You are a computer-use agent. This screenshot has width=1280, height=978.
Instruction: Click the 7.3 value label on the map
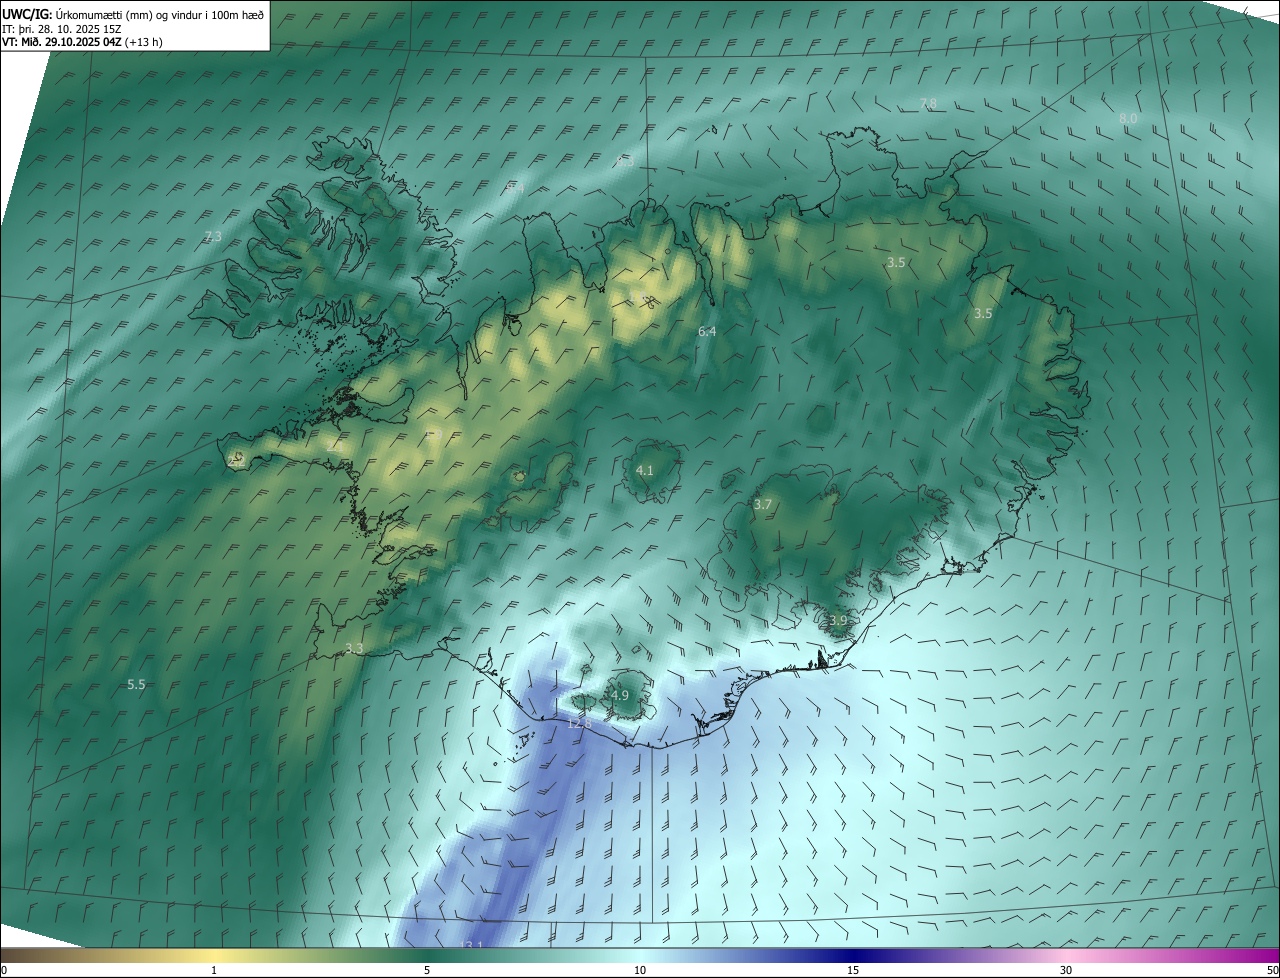pyautogui.click(x=212, y=236)
